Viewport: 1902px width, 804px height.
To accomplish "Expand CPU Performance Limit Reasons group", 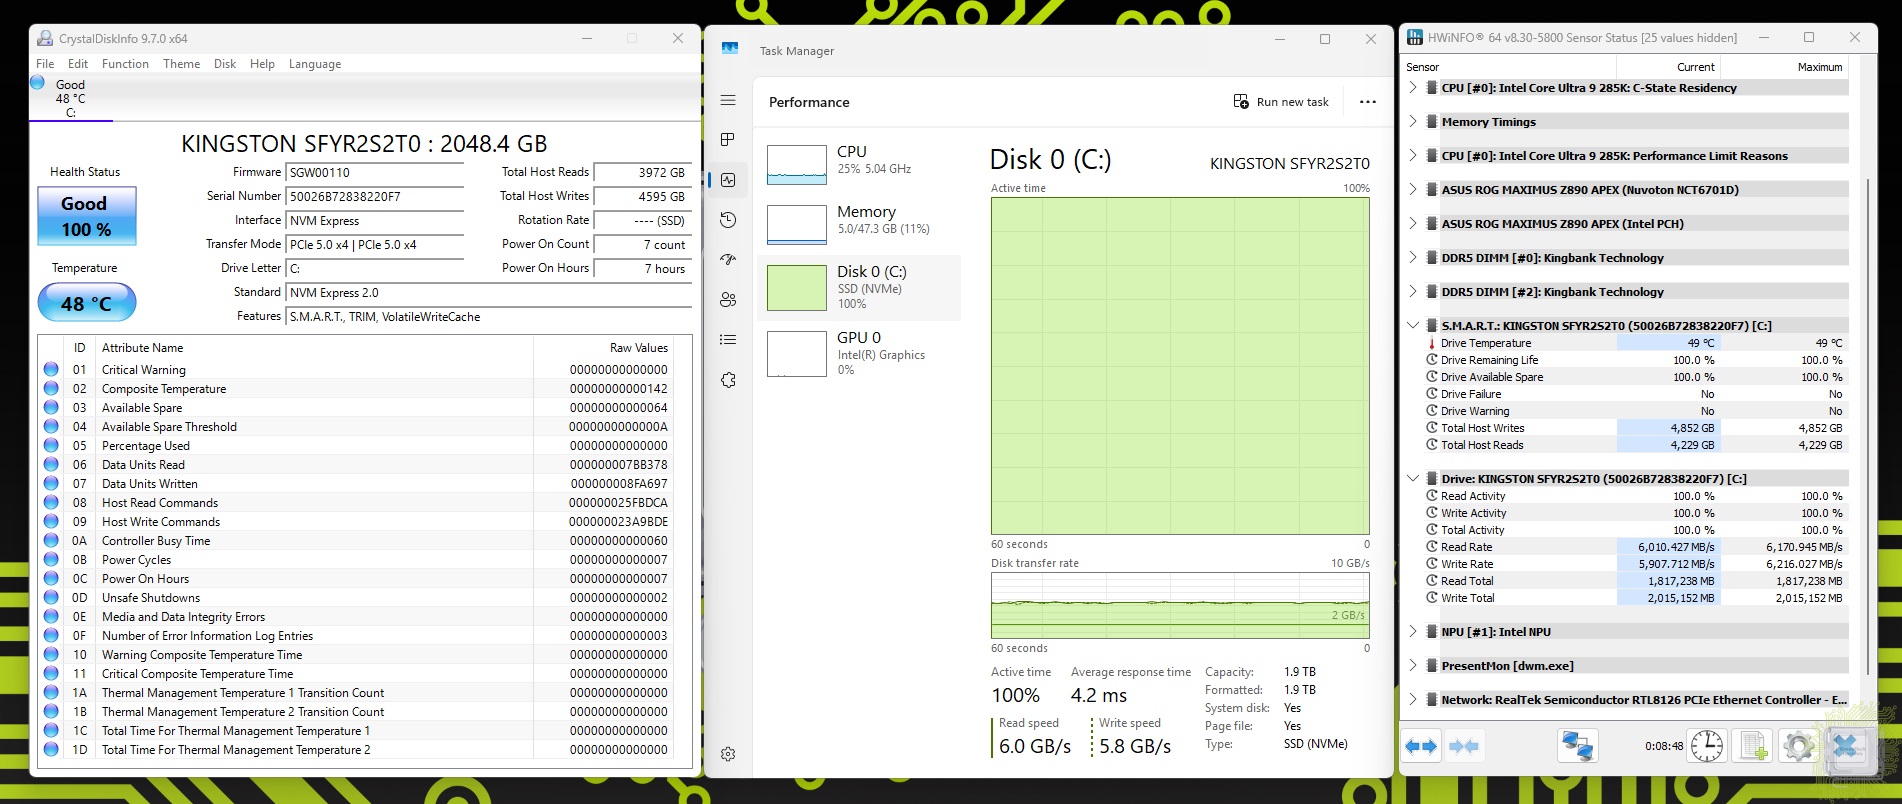I will (x=1413, y=156).
